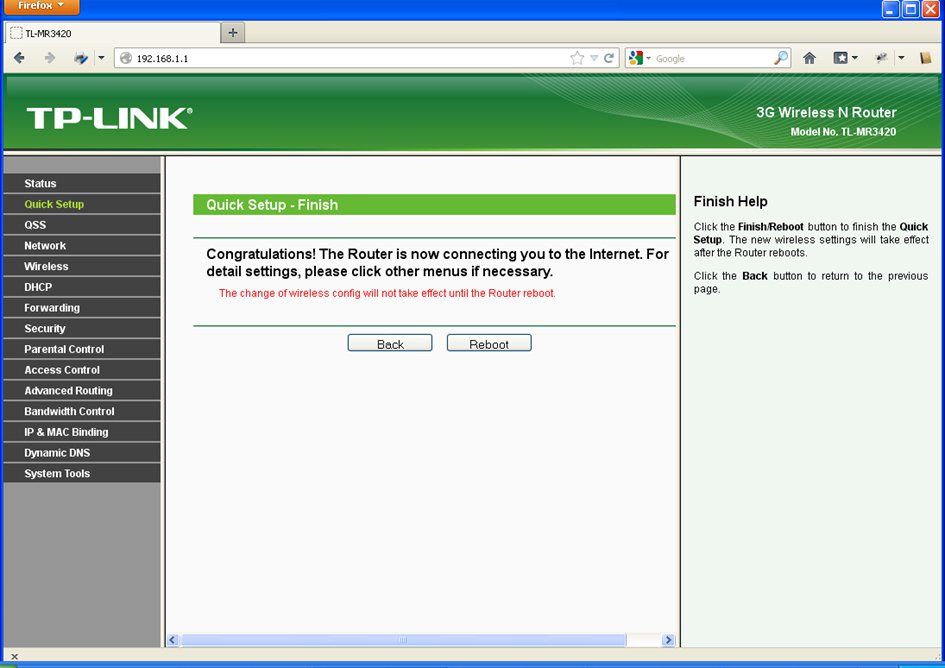Image resolution: width=945 pixels, height=668 pixels.
Task: Click the horizontal scrollbar thumb
Action: pos(404,640)
